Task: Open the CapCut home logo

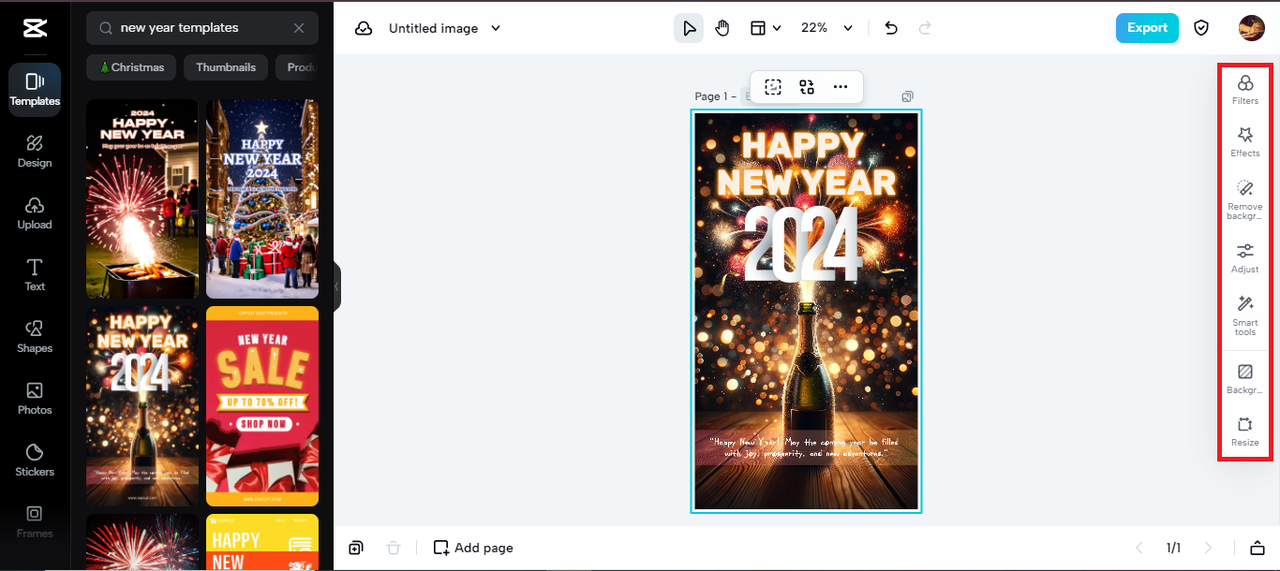Action: [34, 28]
